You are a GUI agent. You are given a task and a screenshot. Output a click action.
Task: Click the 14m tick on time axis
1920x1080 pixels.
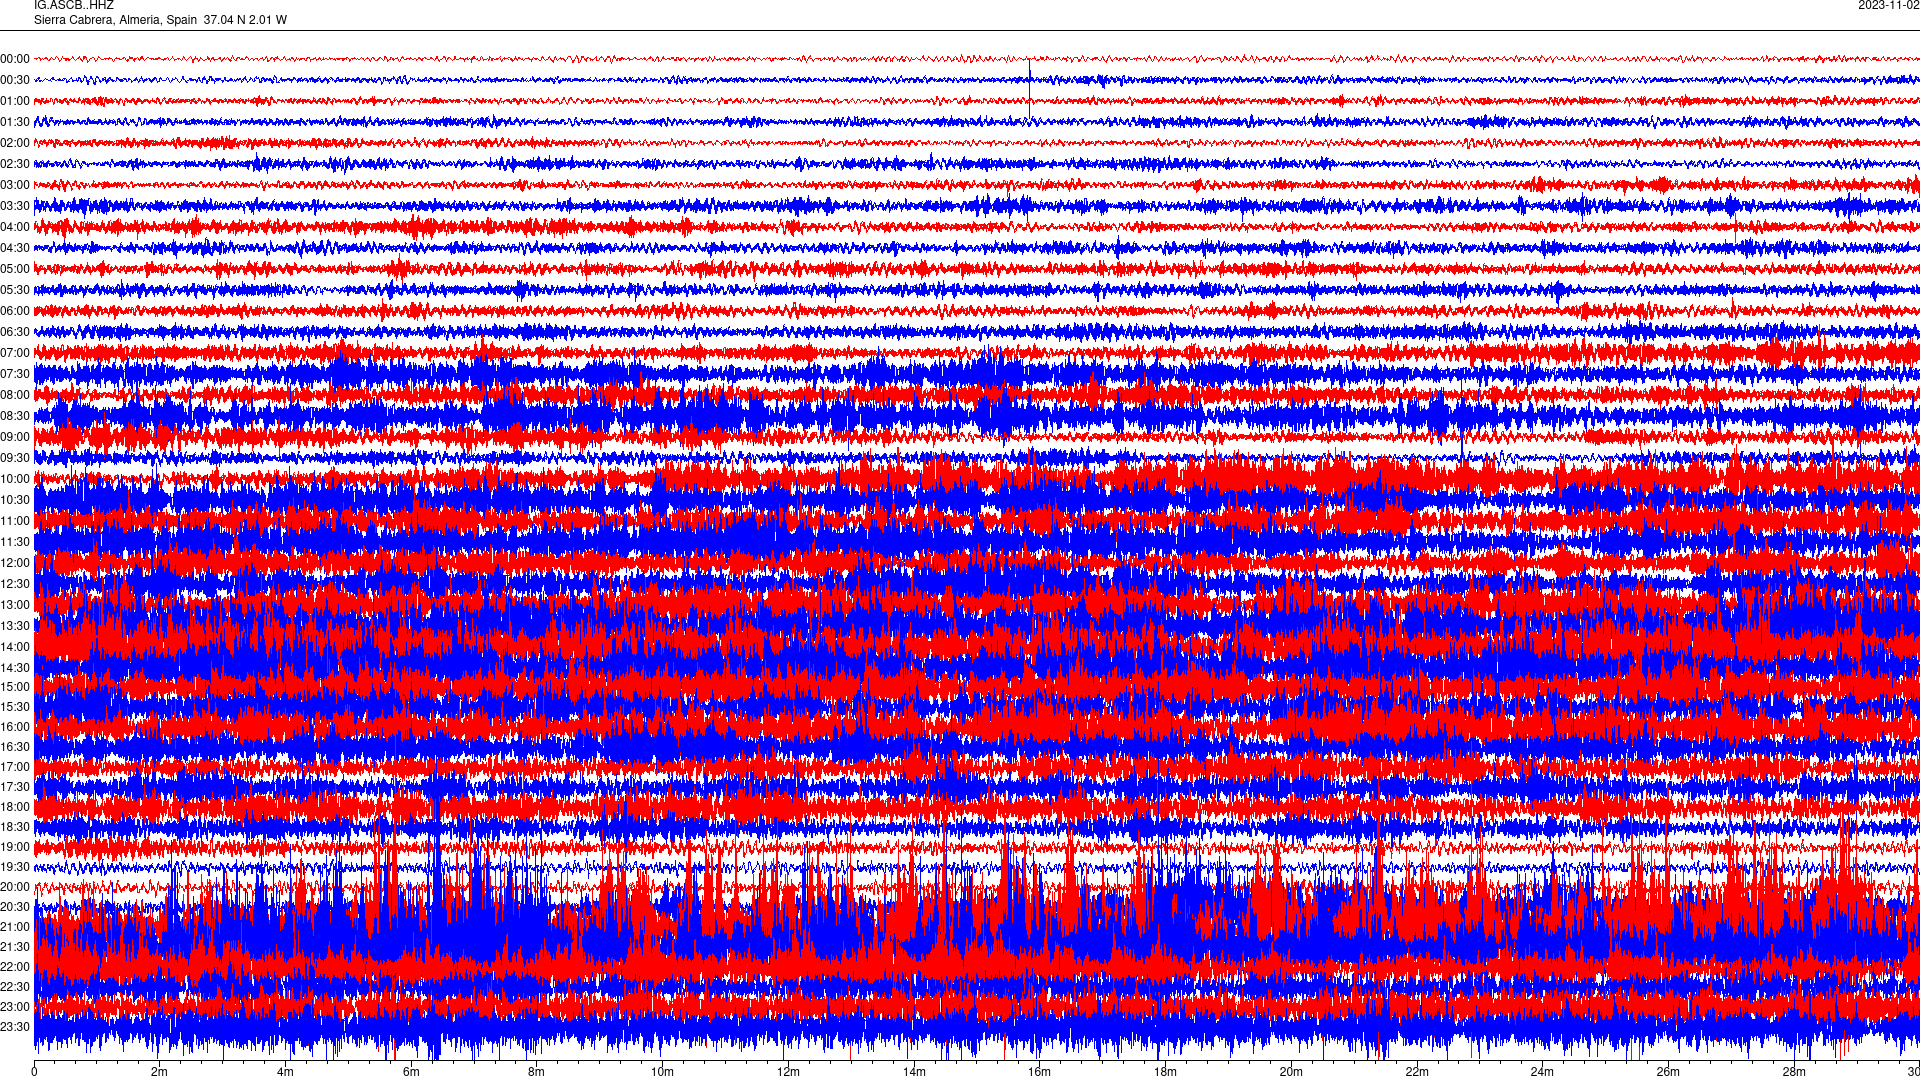[914, 1072]
